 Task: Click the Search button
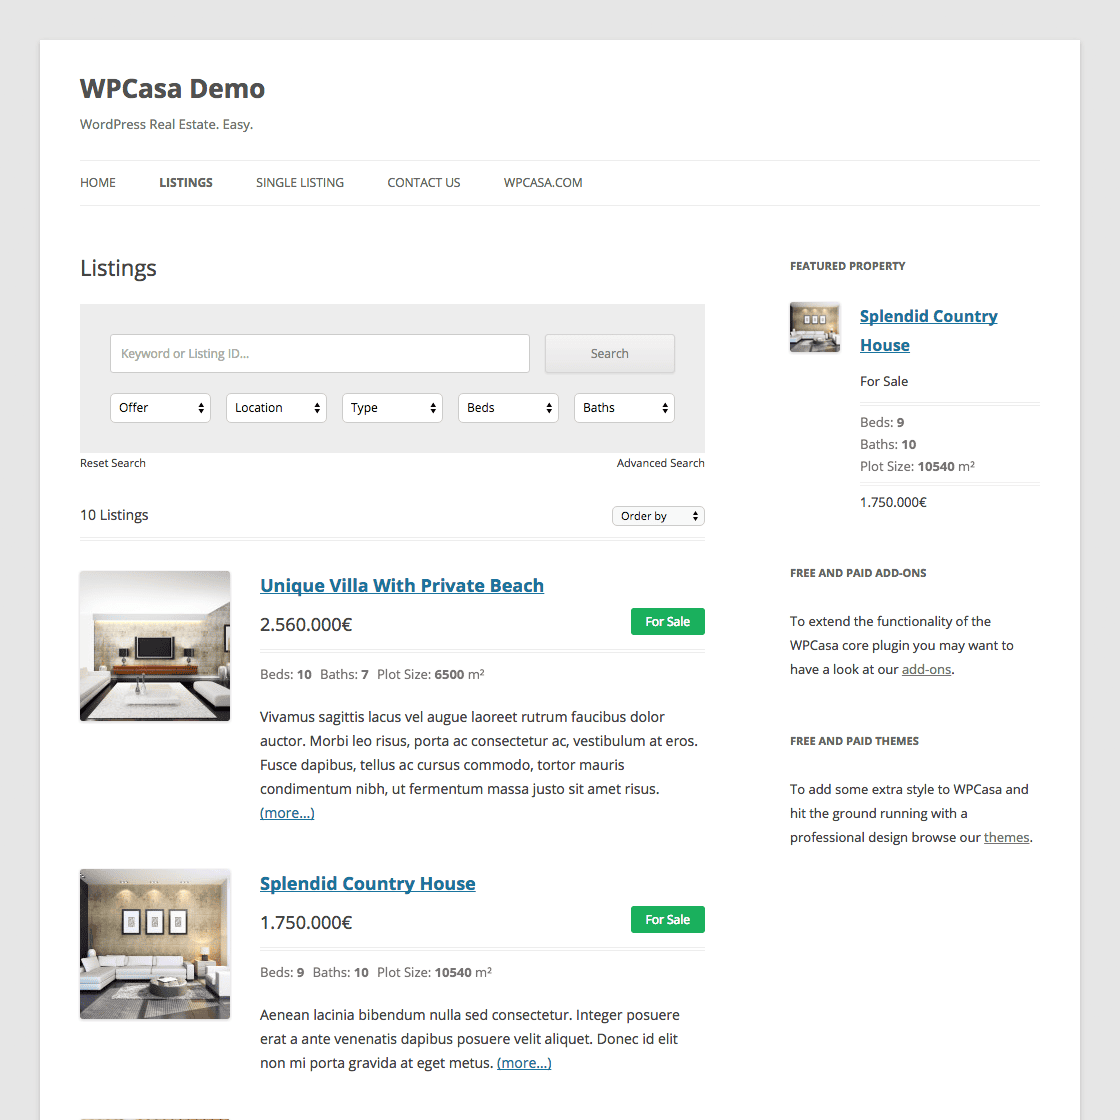[x=609, y=353]
